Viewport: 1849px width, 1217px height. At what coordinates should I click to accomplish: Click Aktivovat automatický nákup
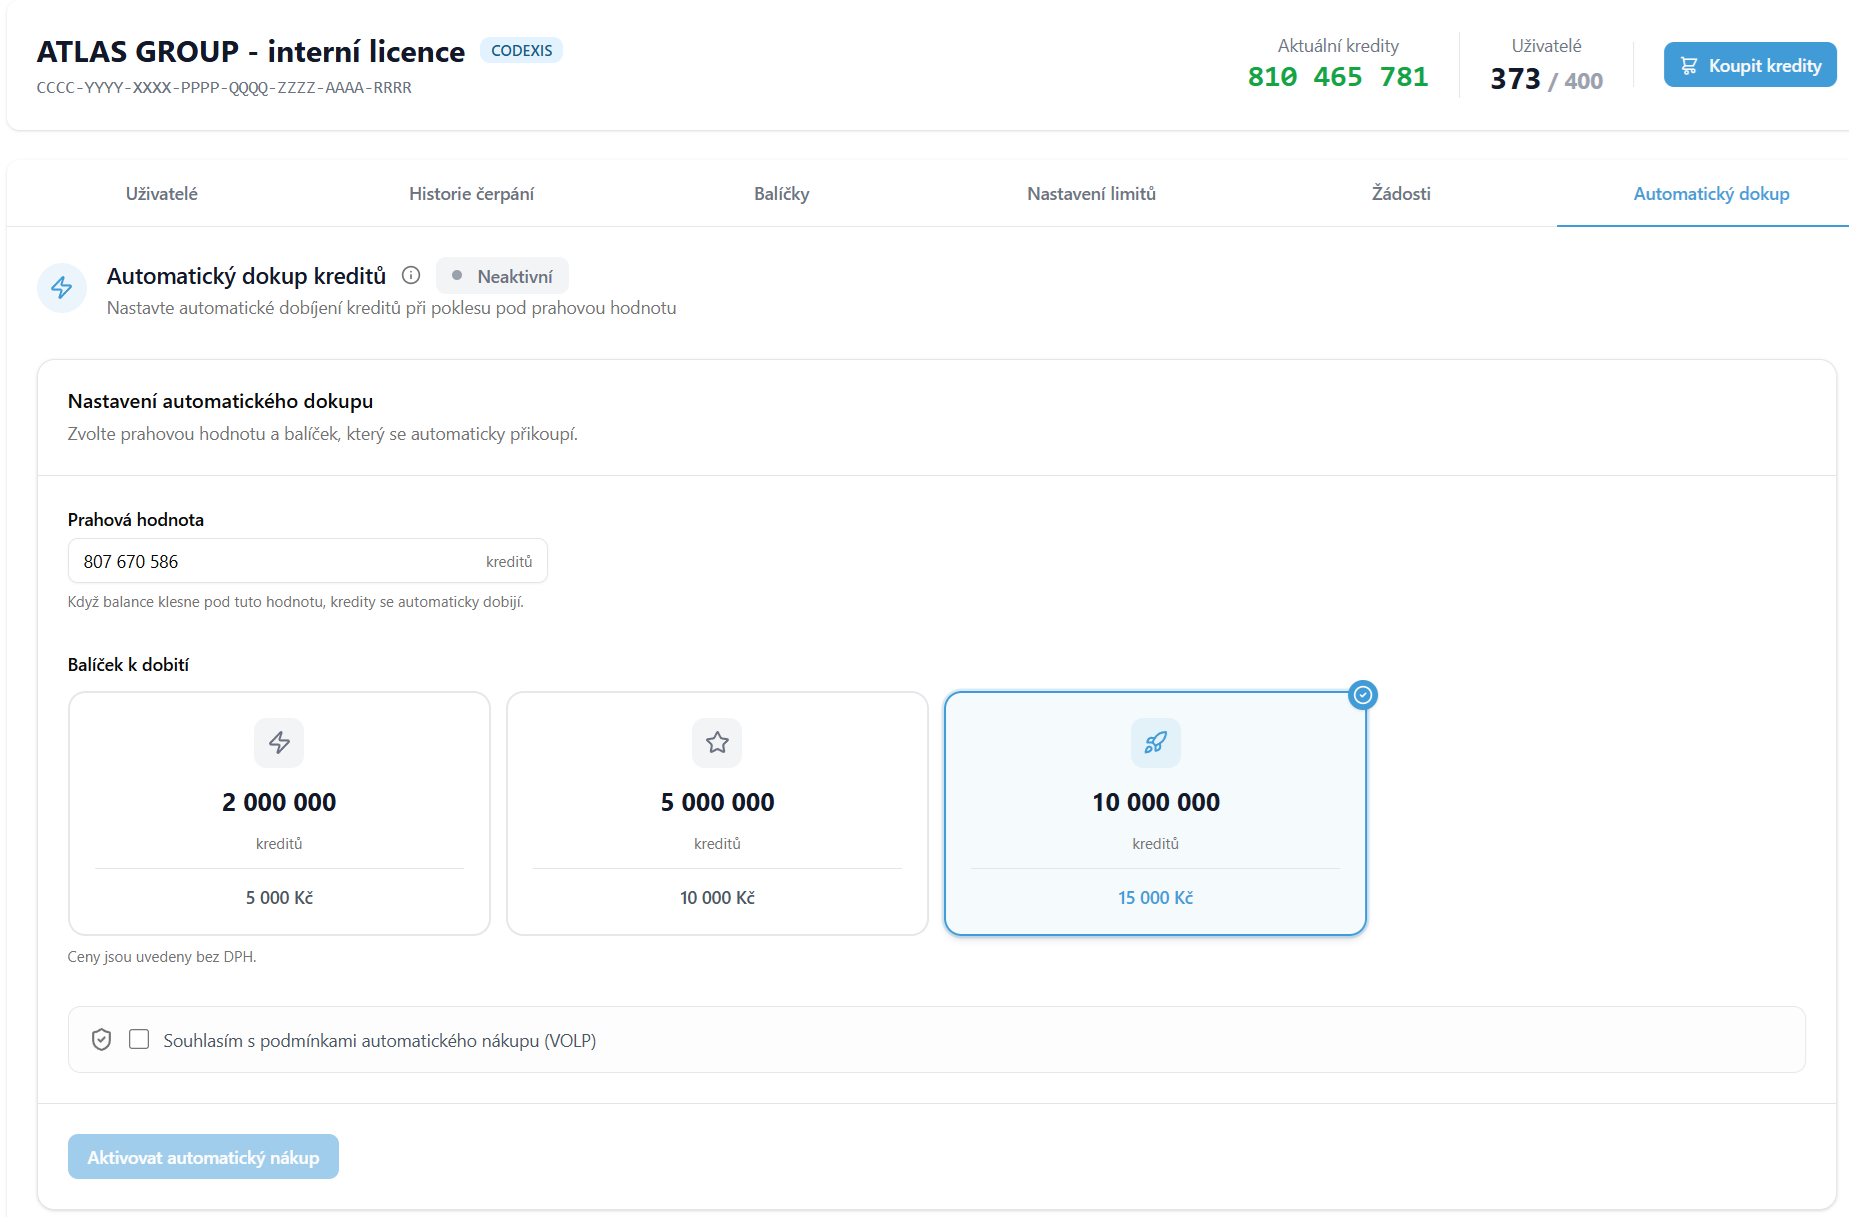point(203,1156)
